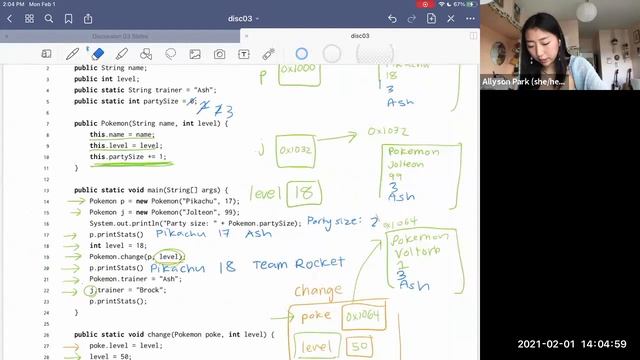Select the Laser pointer tool
640x360 pixels.
pyautogui.click(x=268, y=54)
